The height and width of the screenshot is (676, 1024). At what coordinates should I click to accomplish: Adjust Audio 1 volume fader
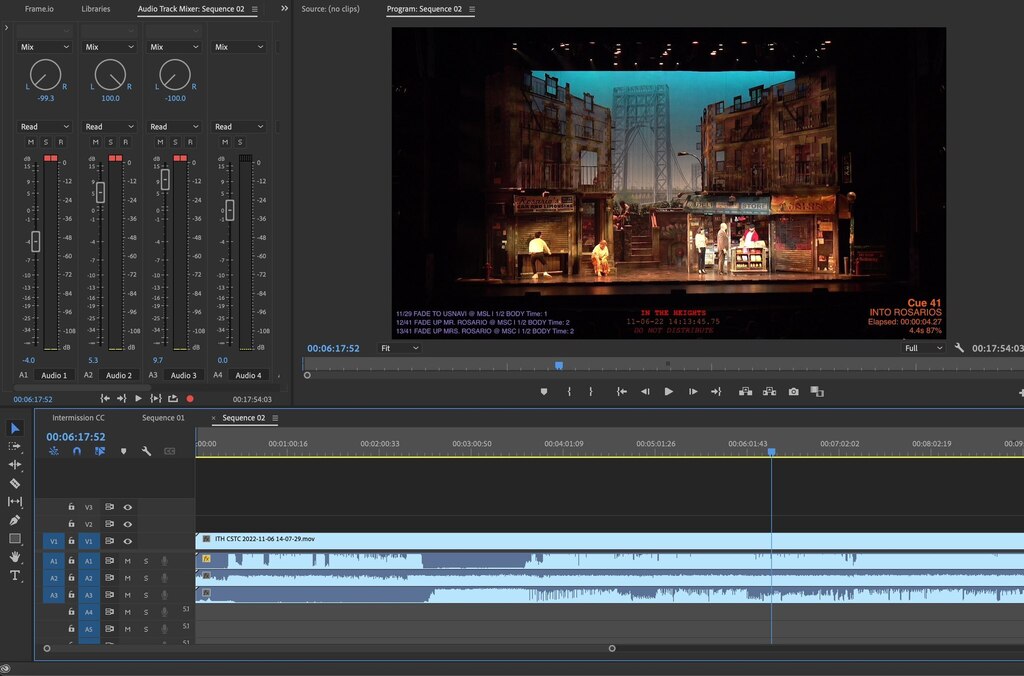coord(35,241)
